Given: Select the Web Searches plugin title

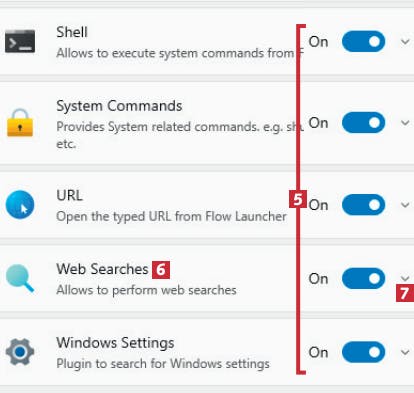Looking at the screenshot, I should 102,269.
